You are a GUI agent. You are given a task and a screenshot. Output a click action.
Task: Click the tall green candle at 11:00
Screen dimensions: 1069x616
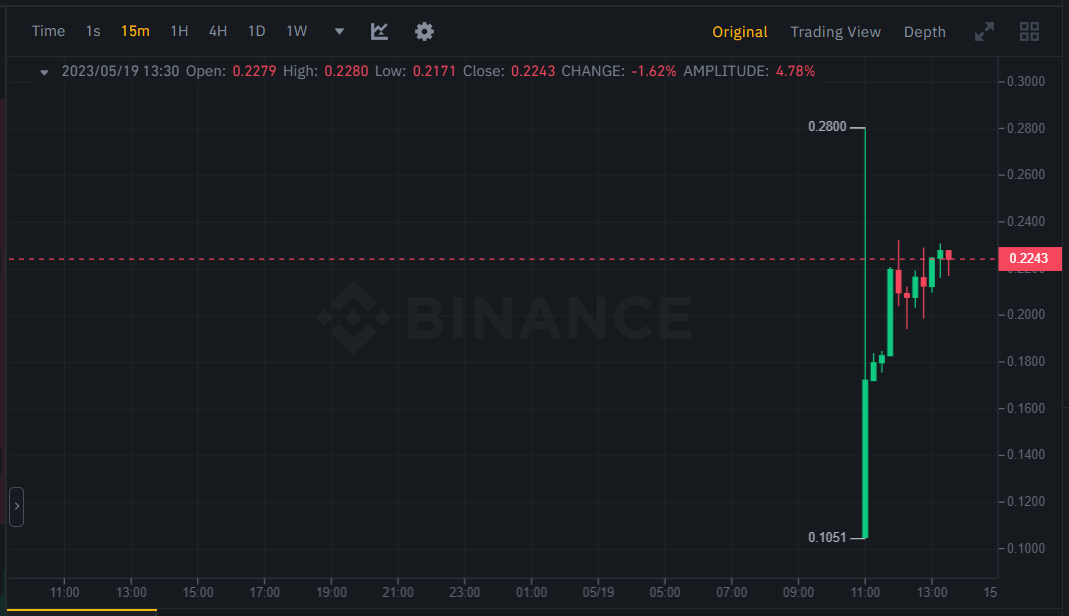click(865, 459)
